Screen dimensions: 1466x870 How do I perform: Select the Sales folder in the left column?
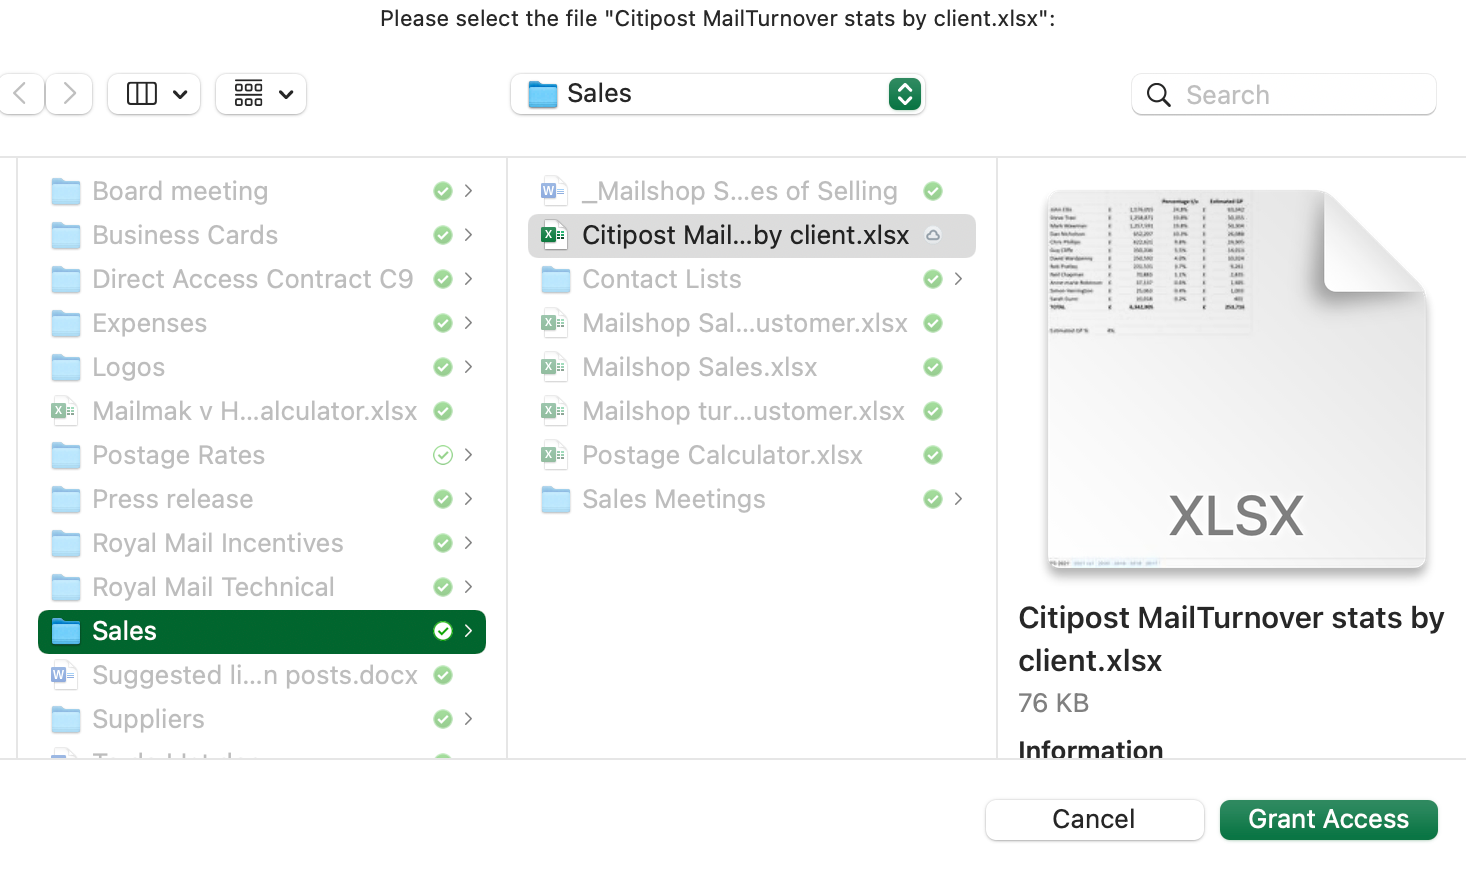[x=260, y=631]
